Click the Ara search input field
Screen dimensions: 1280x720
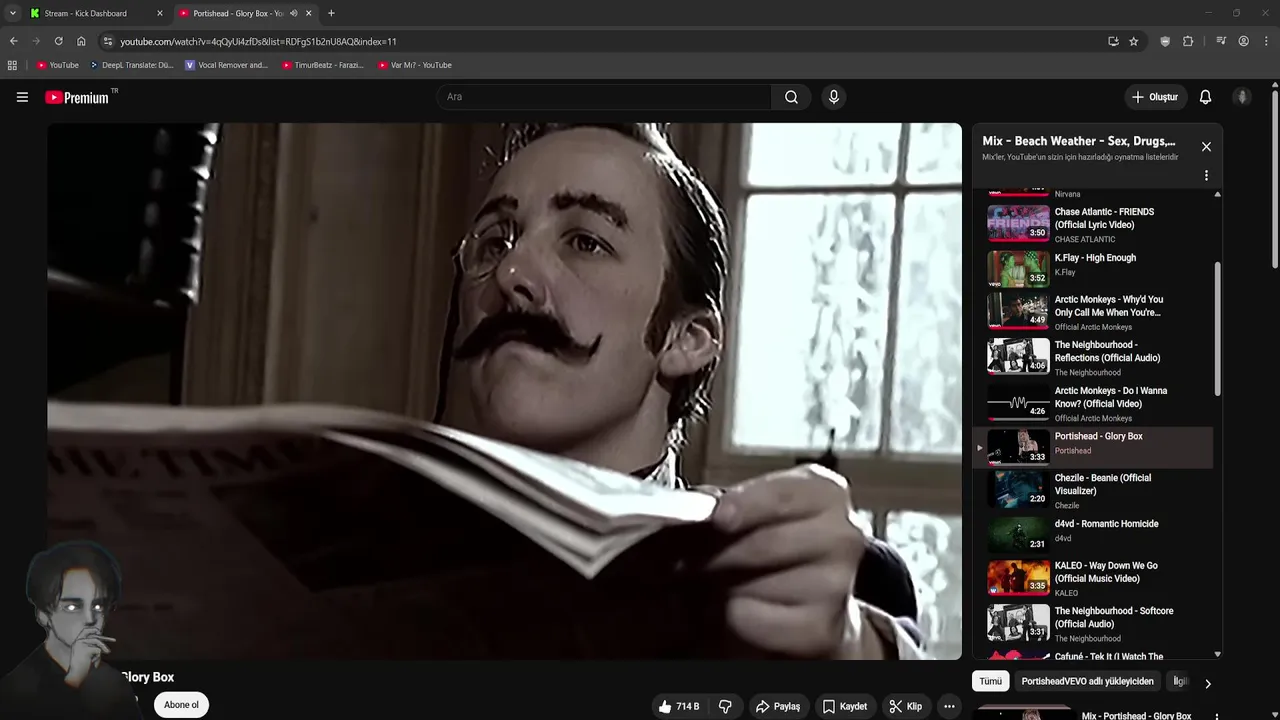pyautogui.click(x=604, y=97)
